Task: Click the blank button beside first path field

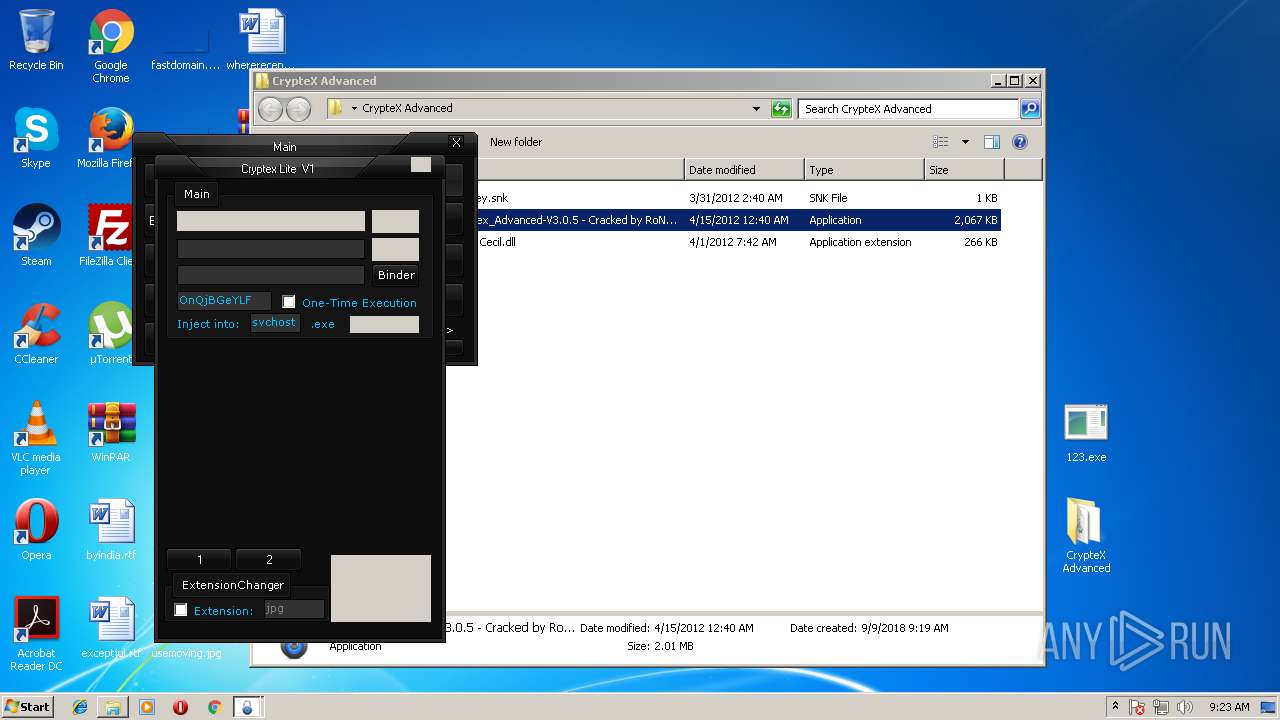Action: (x=395, y=221)
